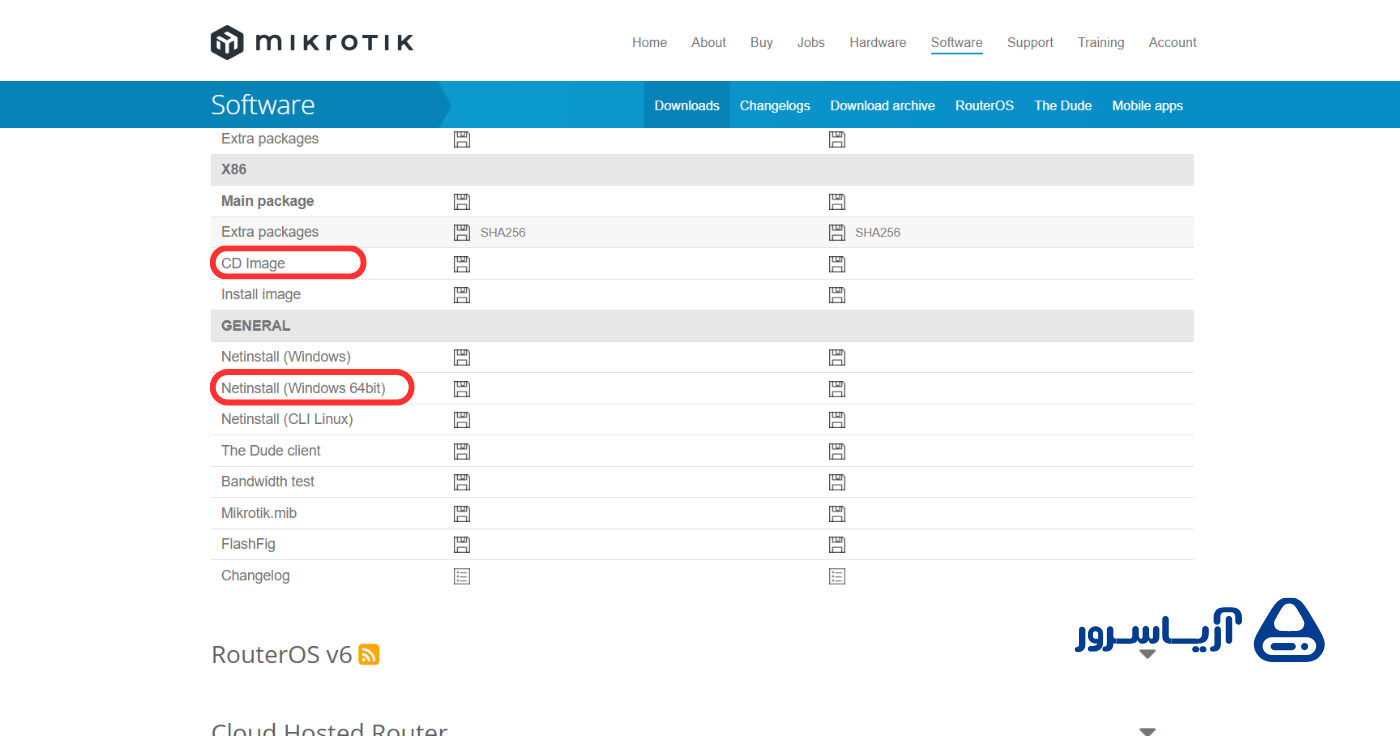Click the FlashFig label
Screen dimensions: 1400x736
(x=248, y=544)
